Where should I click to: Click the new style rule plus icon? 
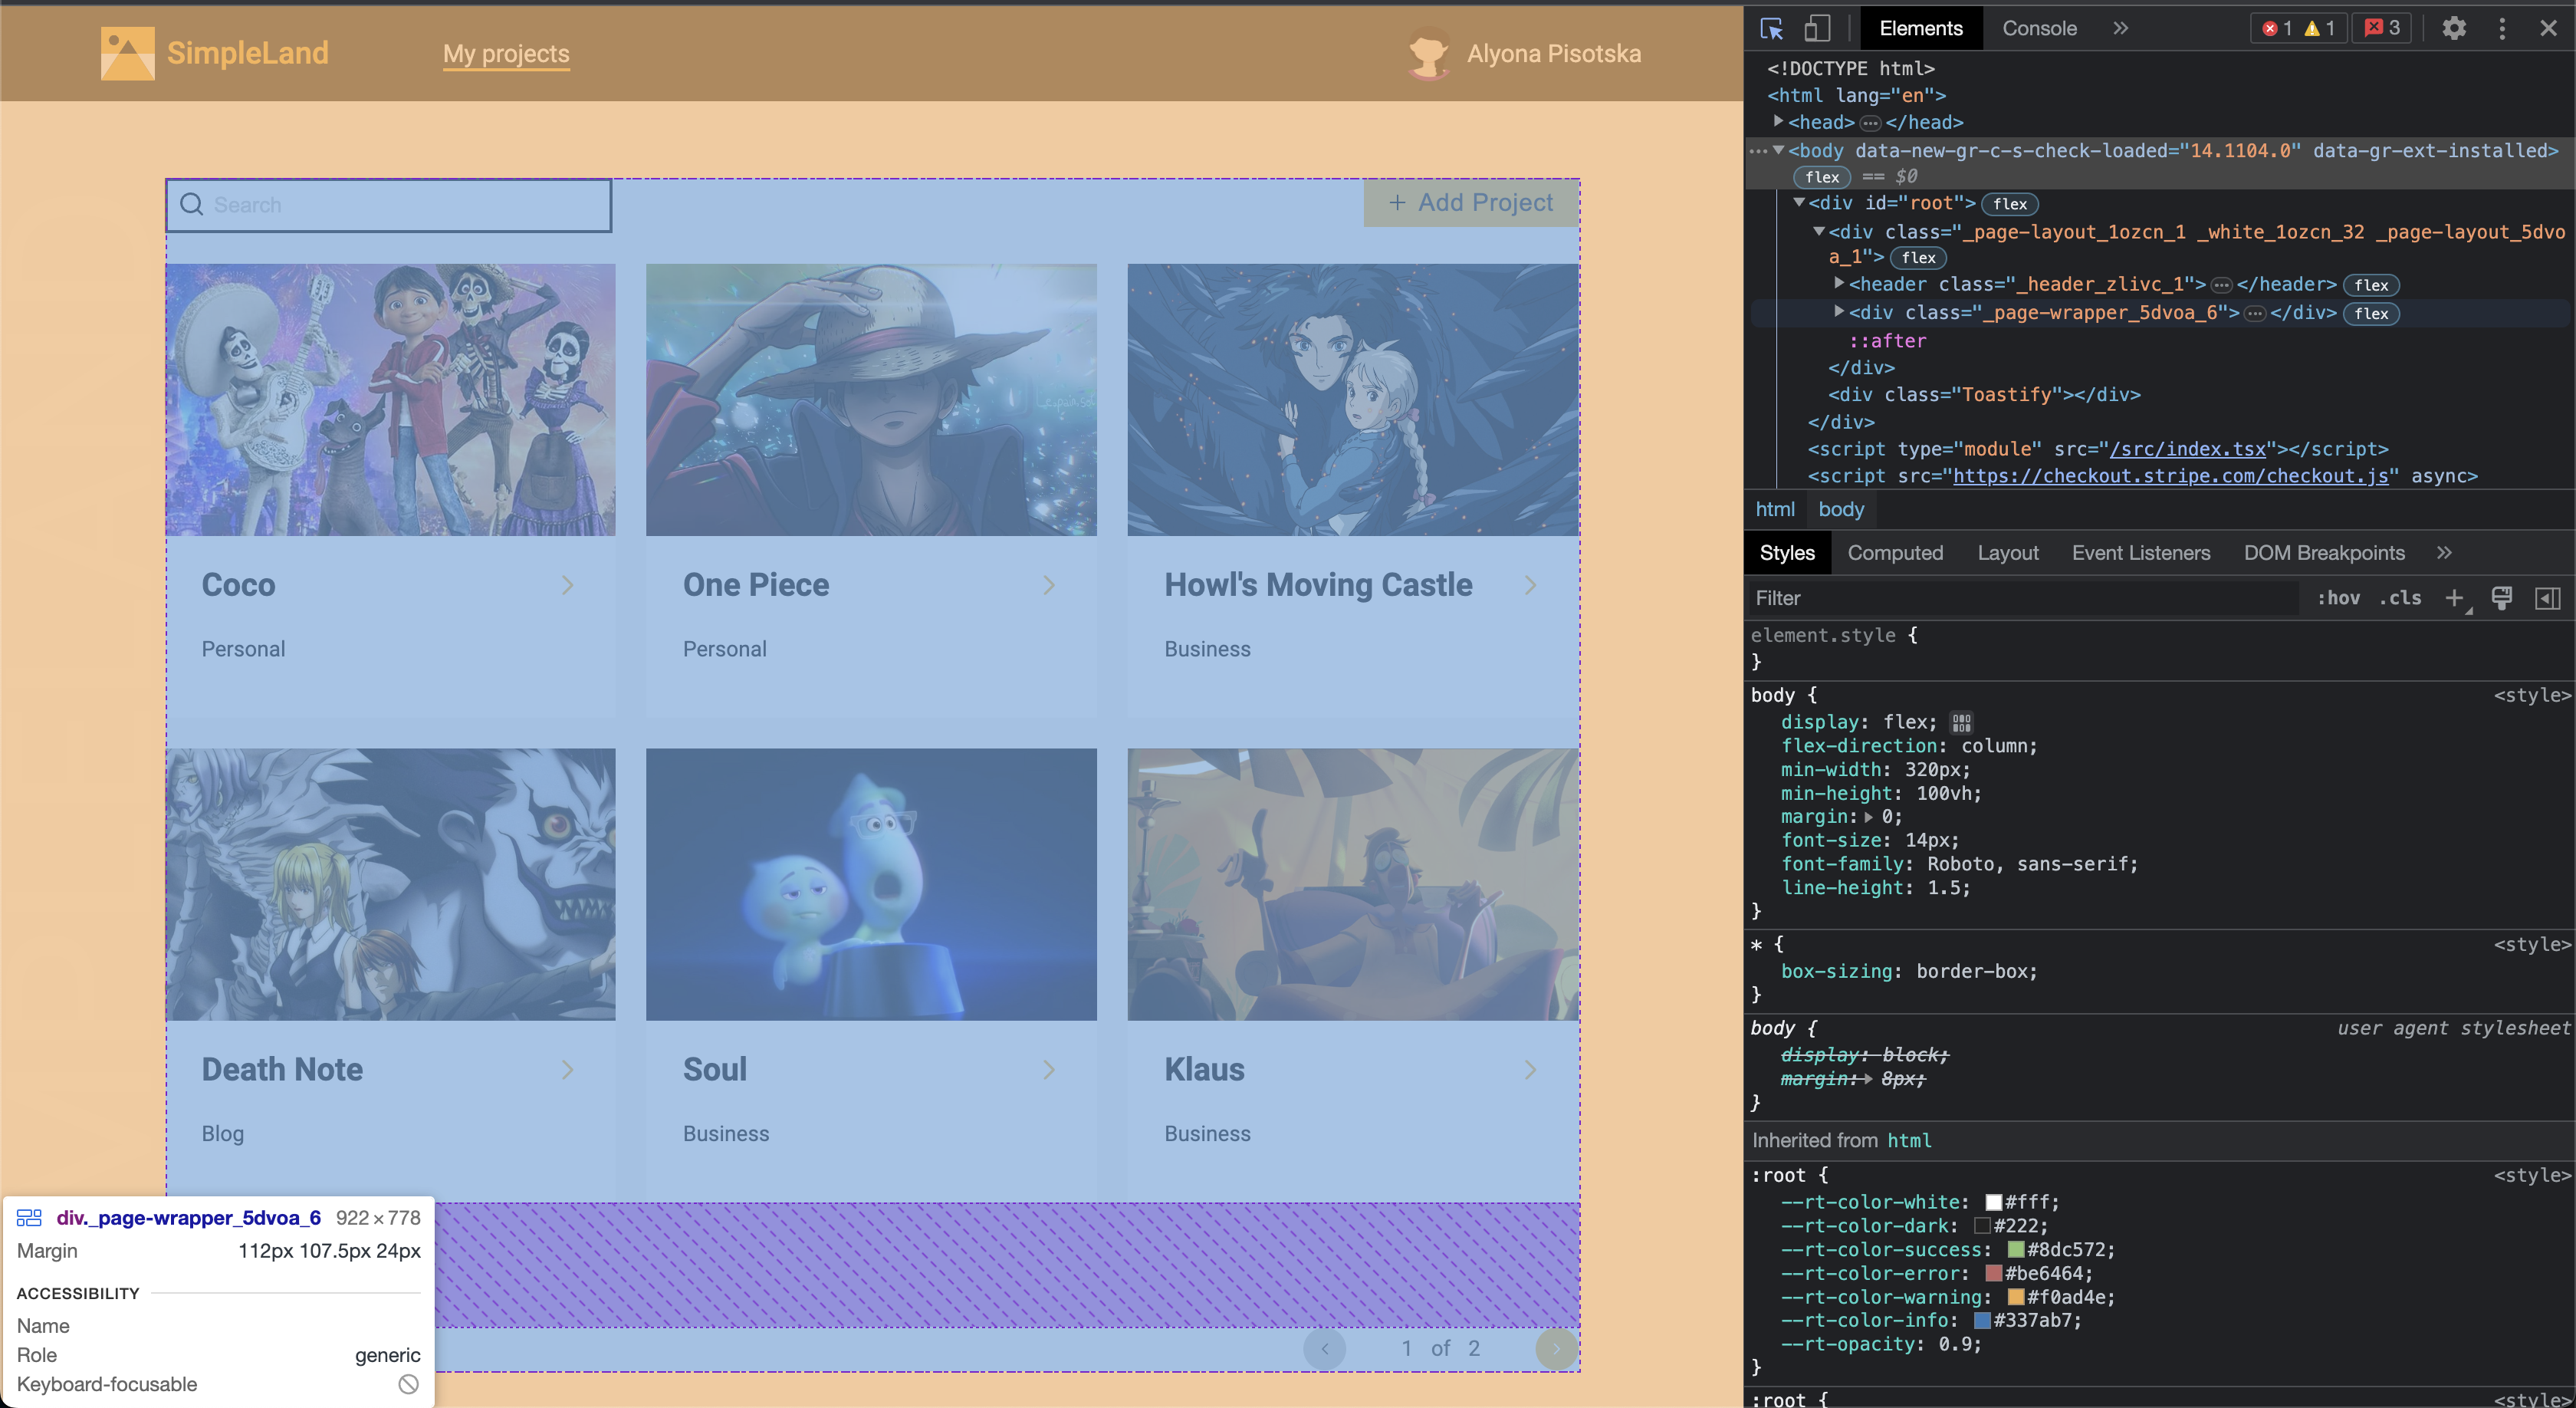(x=2456, y=598)
